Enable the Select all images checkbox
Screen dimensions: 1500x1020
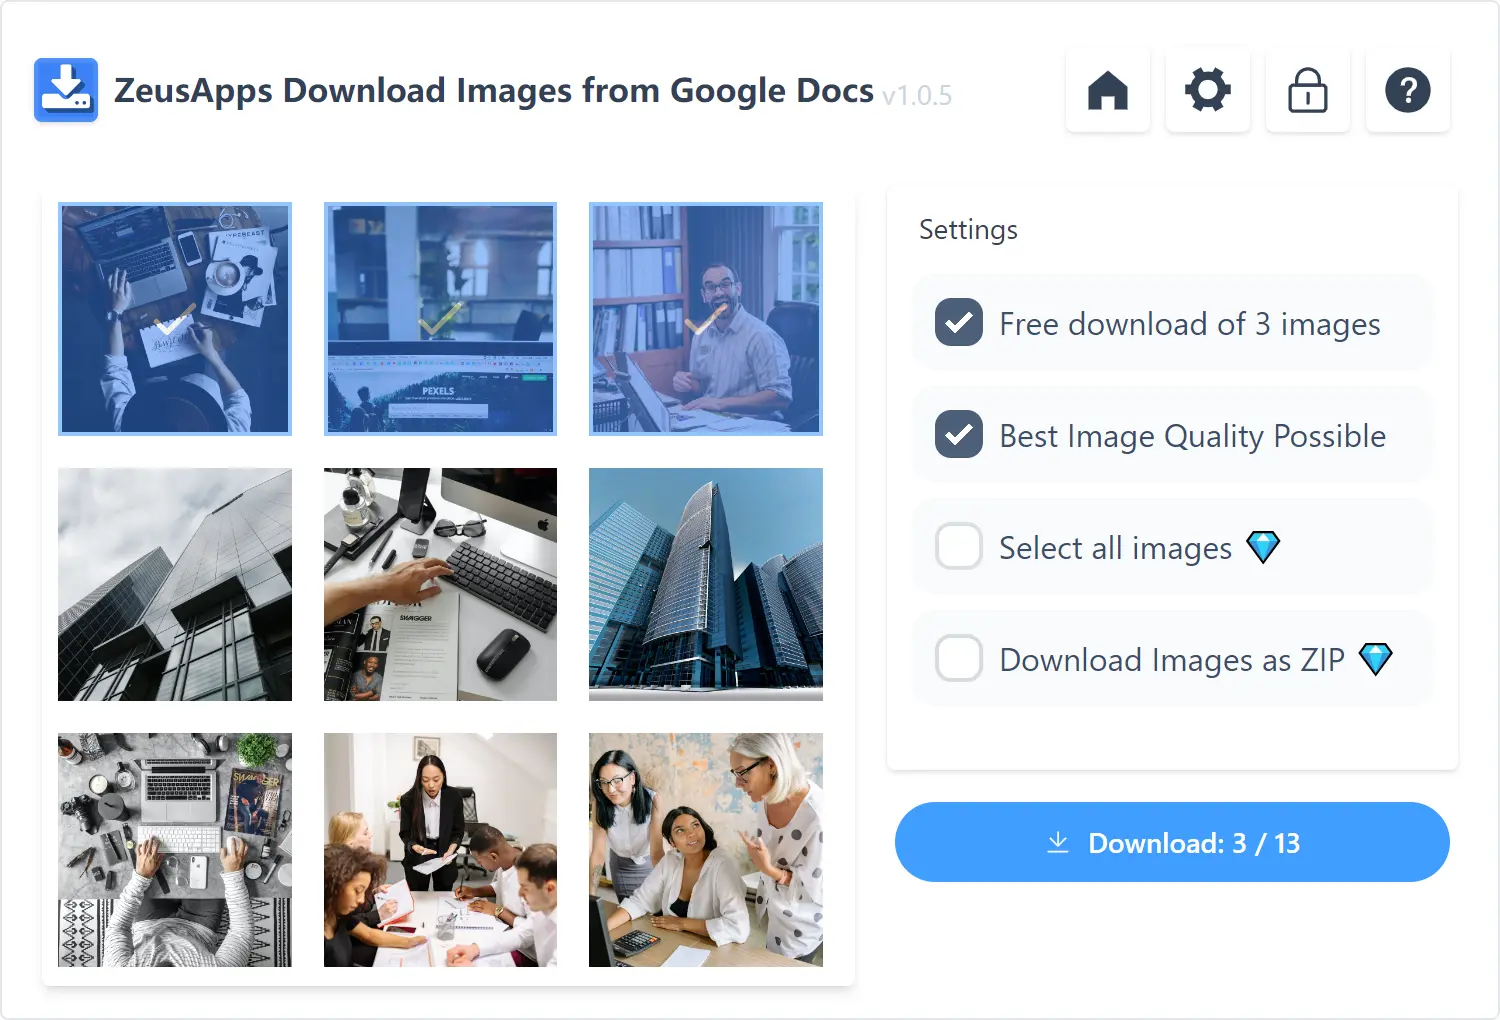tap(959, 547)
